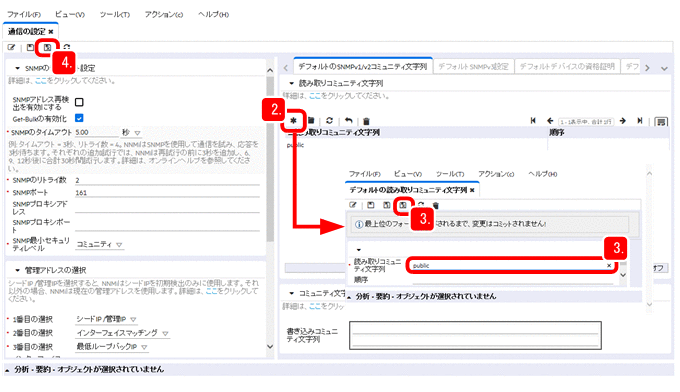
Task: Click scroll-up arrow of left panel scrollbar
Action: coord(270,70)
